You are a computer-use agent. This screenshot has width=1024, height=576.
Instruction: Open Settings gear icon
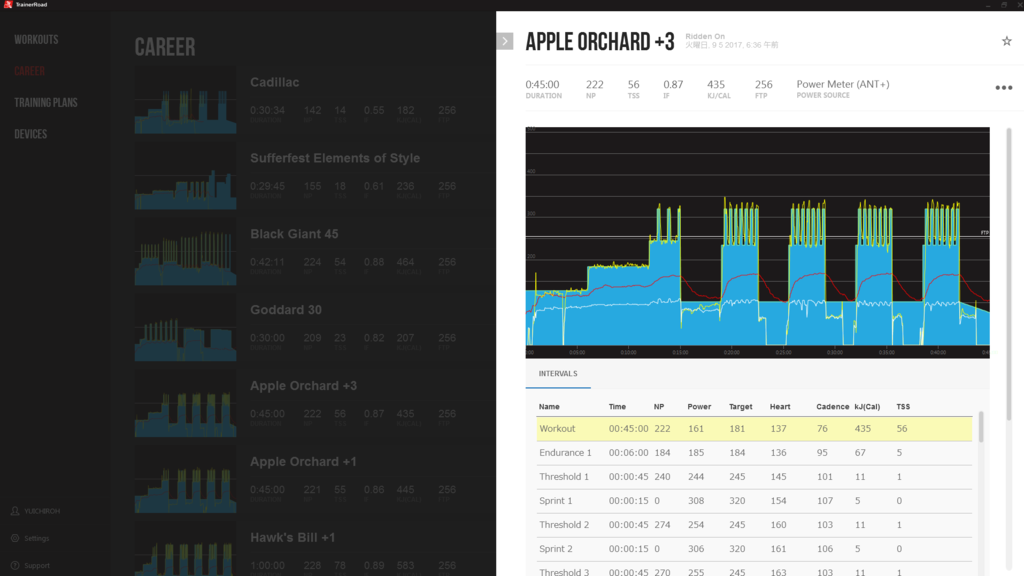15,538
